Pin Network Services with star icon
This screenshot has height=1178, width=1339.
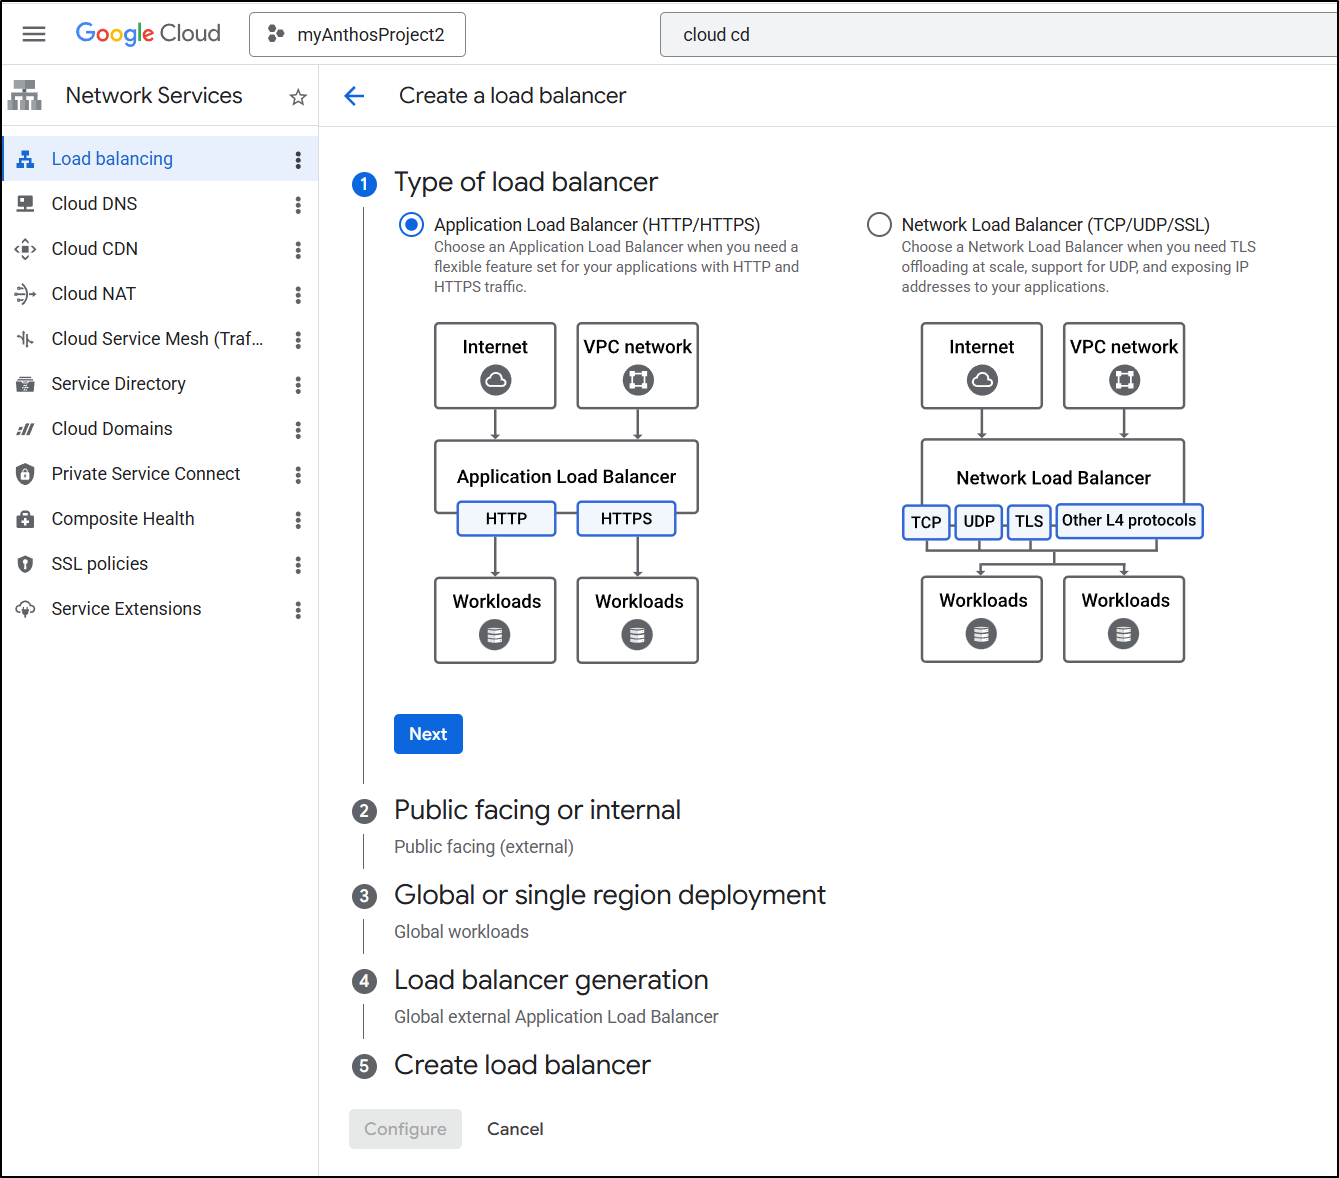coord(298,97)
